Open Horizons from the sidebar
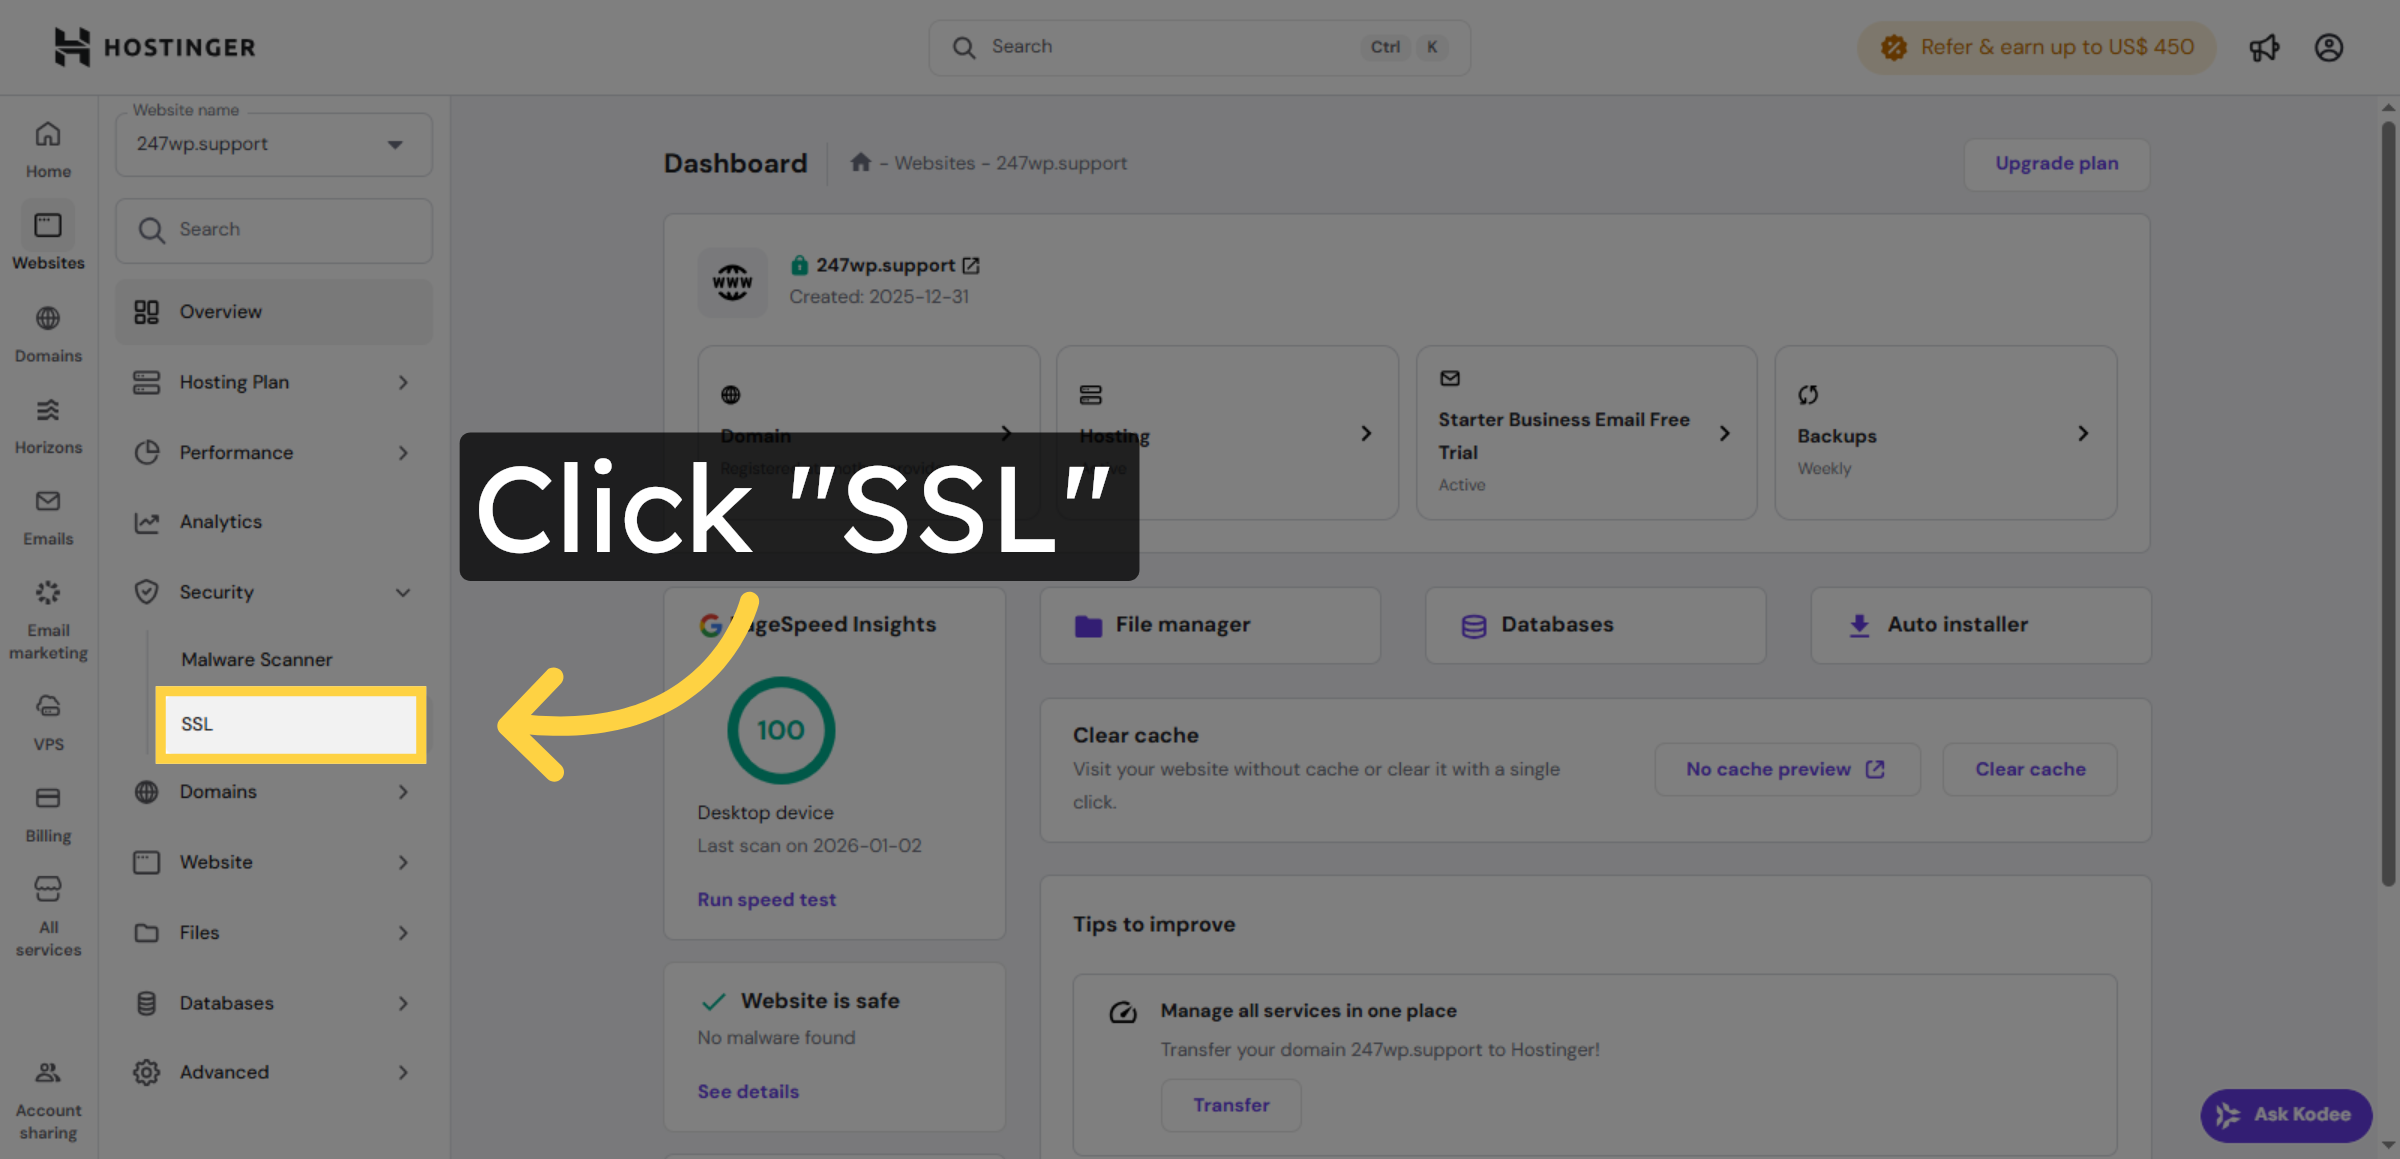Screen dimensions: 2400x1159 tap(47, 423)
